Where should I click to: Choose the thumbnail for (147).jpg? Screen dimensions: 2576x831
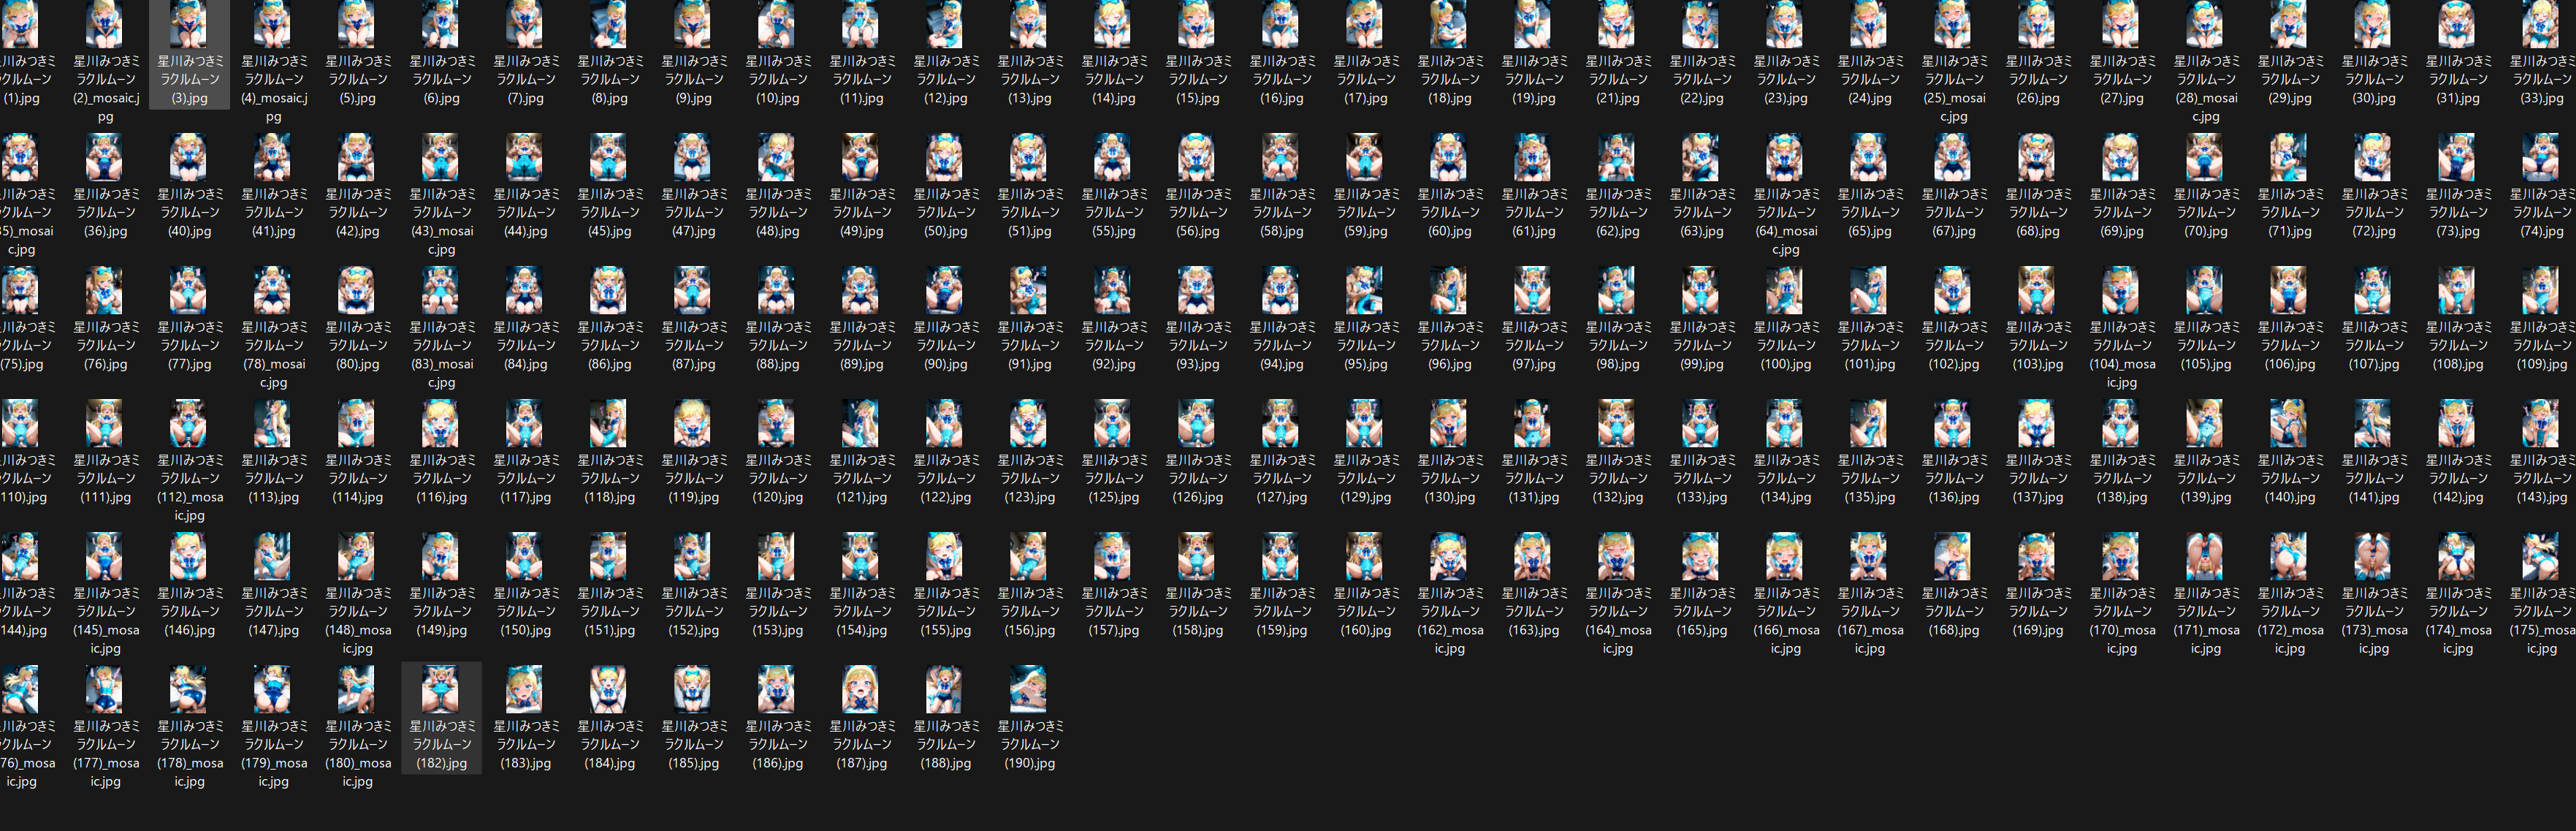coord(273,556)
